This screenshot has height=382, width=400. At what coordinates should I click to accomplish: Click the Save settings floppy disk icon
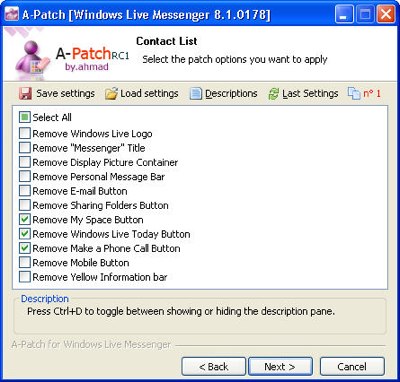coord(26,94)
